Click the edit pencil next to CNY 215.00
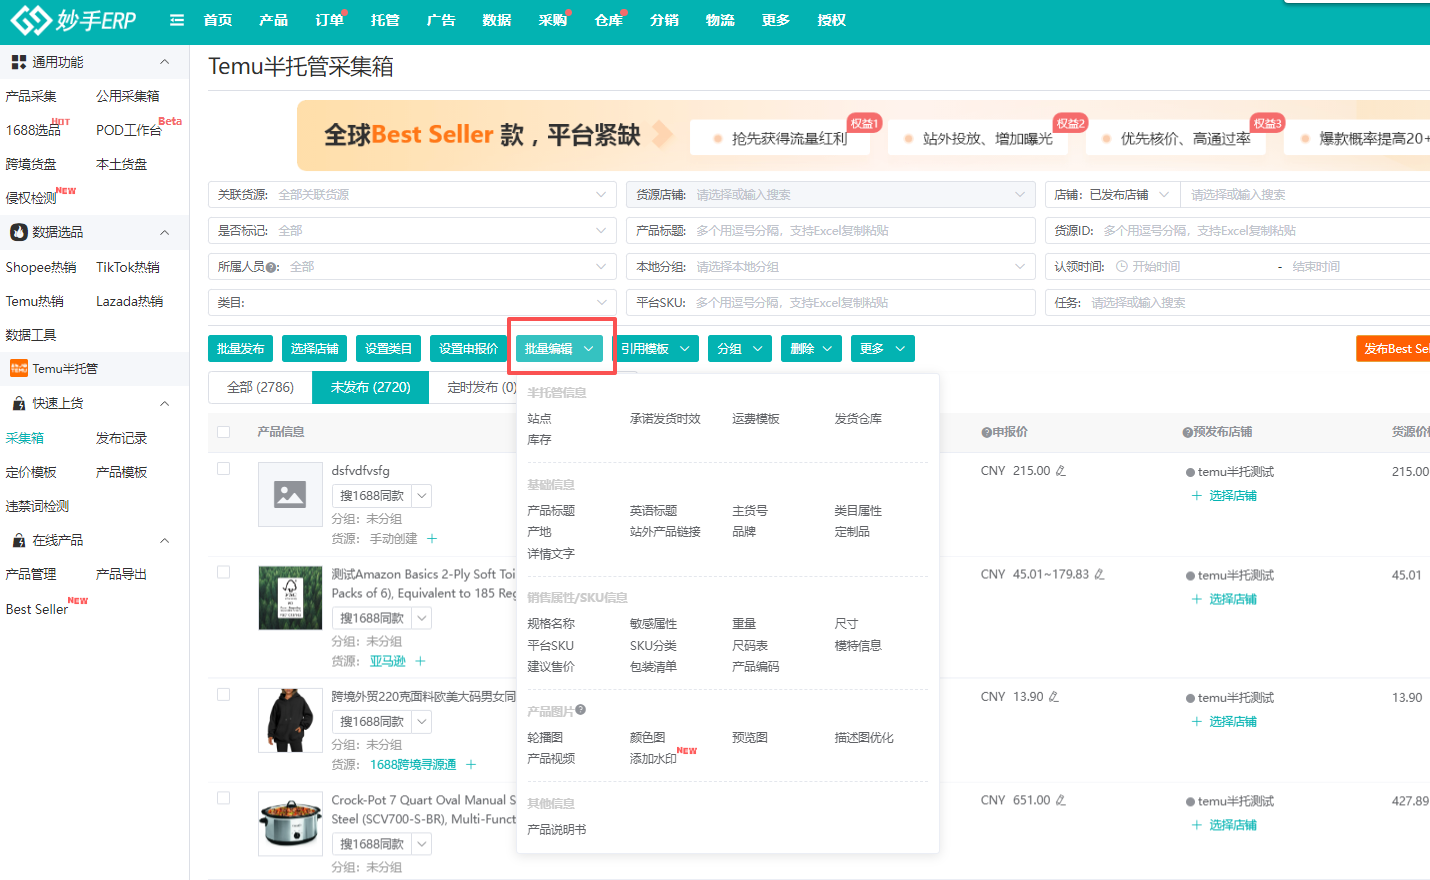The image size is (1430, 880). (1061, 471)
